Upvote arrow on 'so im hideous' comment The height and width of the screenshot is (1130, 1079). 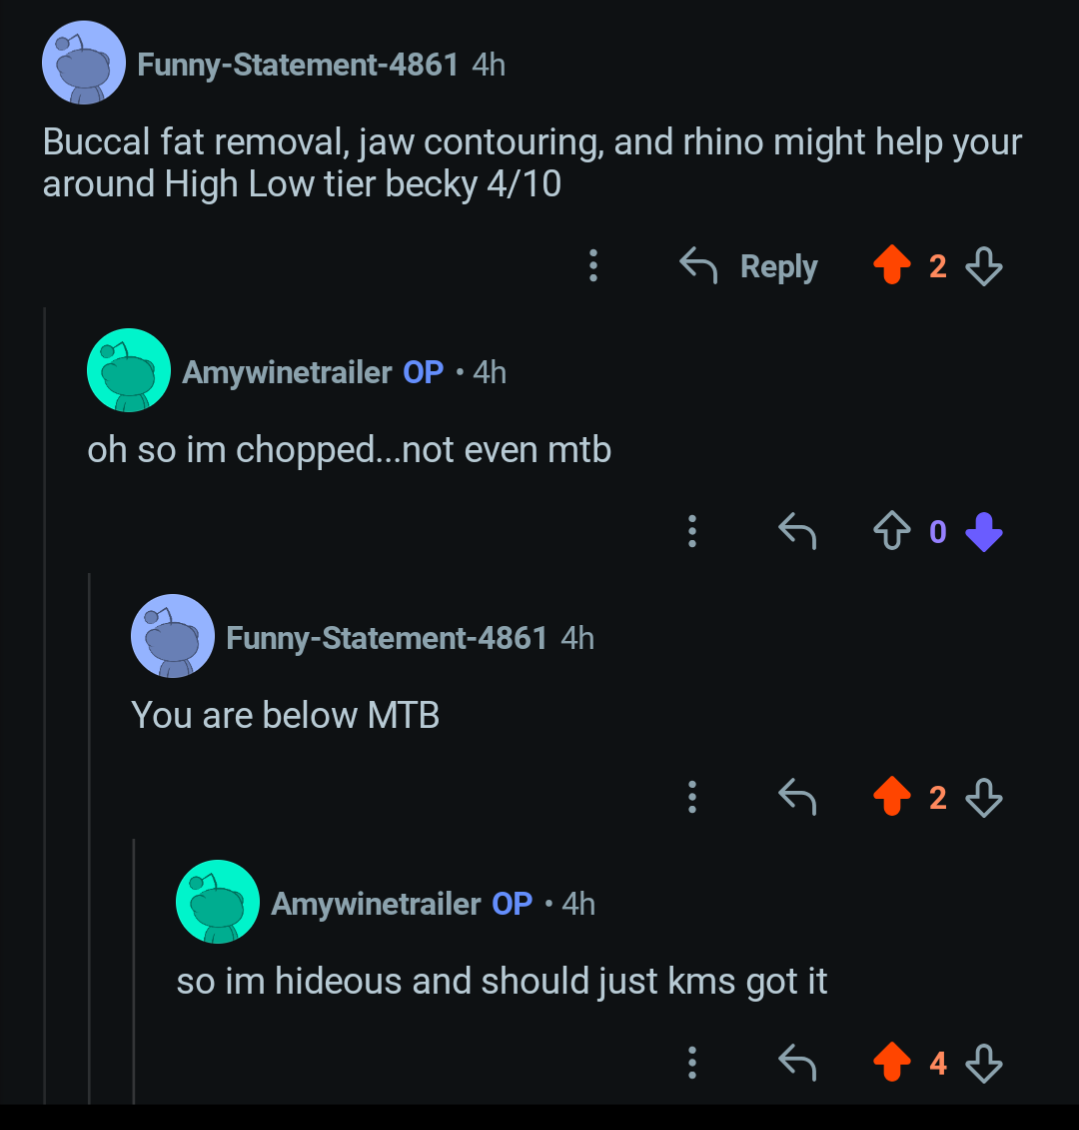point(892,1062)
